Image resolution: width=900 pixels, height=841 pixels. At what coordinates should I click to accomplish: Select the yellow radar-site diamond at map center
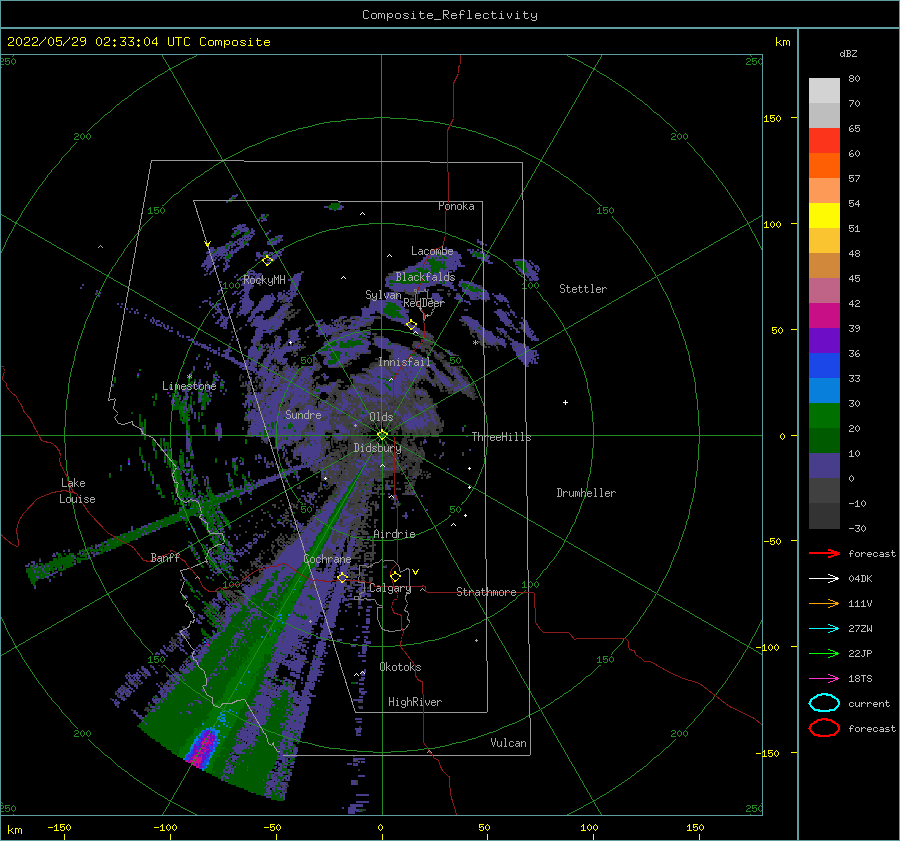click(382, 435)
